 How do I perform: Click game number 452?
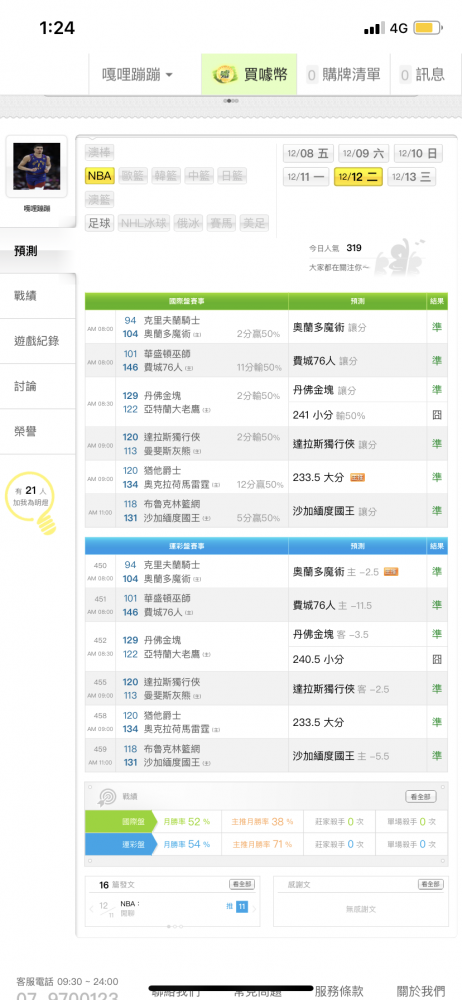click(x=100, y=640)
